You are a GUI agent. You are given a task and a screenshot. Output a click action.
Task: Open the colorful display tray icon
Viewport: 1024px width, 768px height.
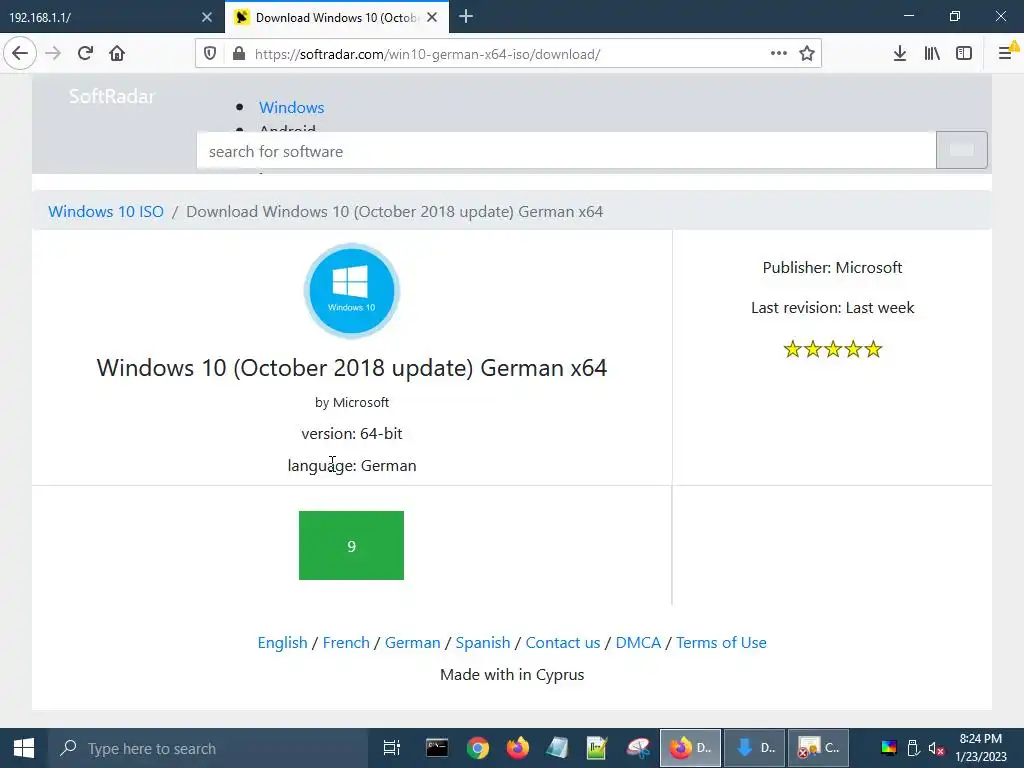[x=889, y=748]
